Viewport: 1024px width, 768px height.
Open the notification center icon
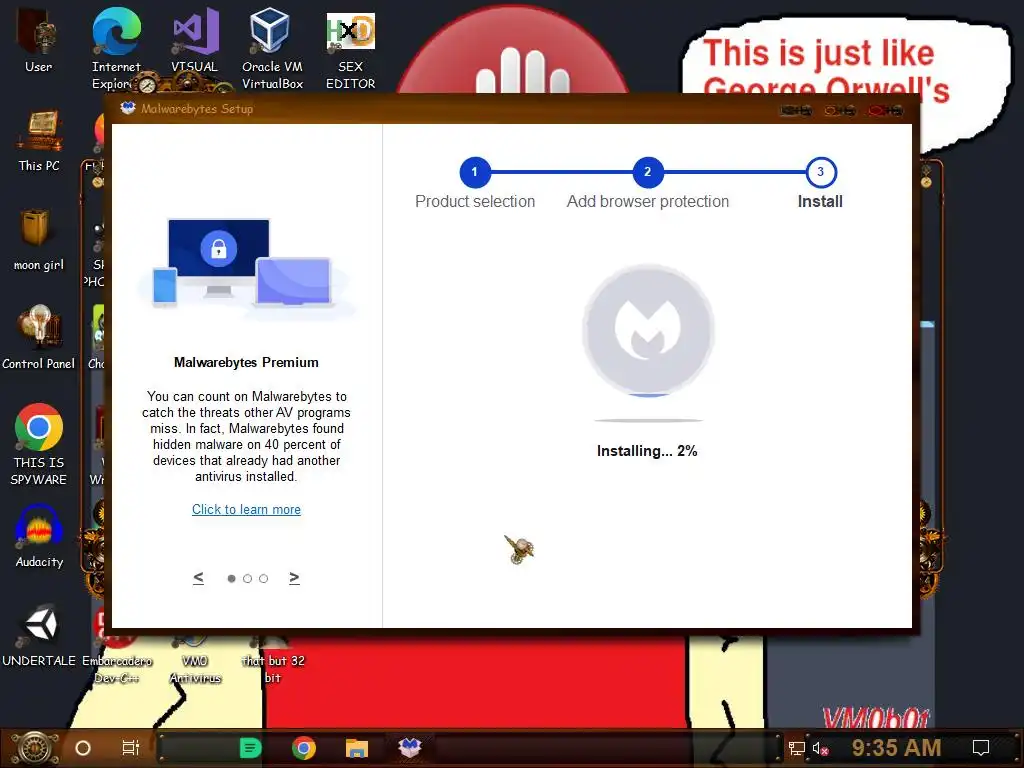coord(981,748)
